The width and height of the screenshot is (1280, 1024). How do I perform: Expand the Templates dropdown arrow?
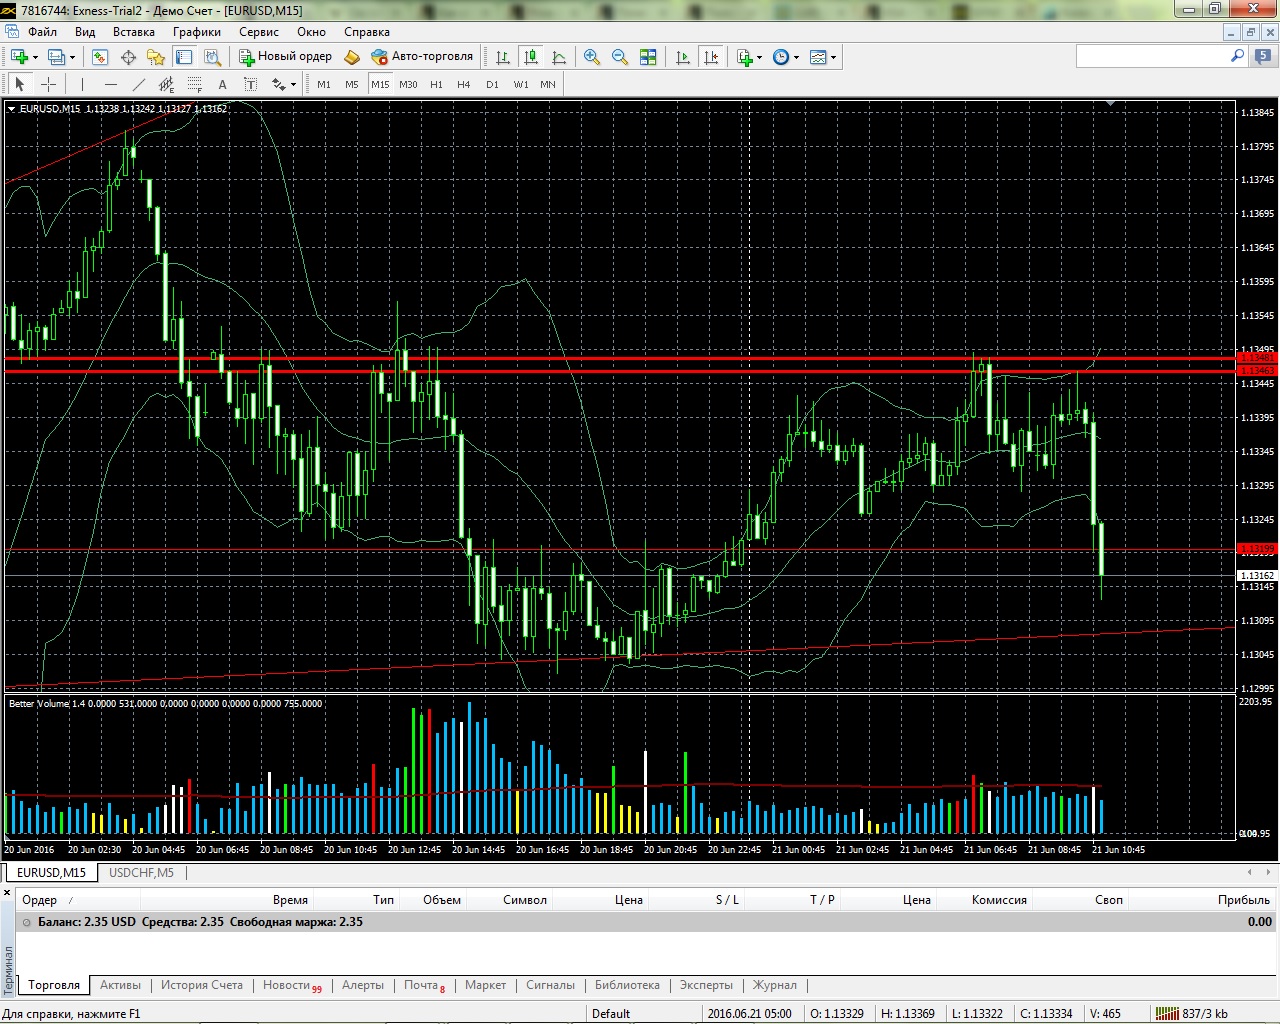(834, 57)
